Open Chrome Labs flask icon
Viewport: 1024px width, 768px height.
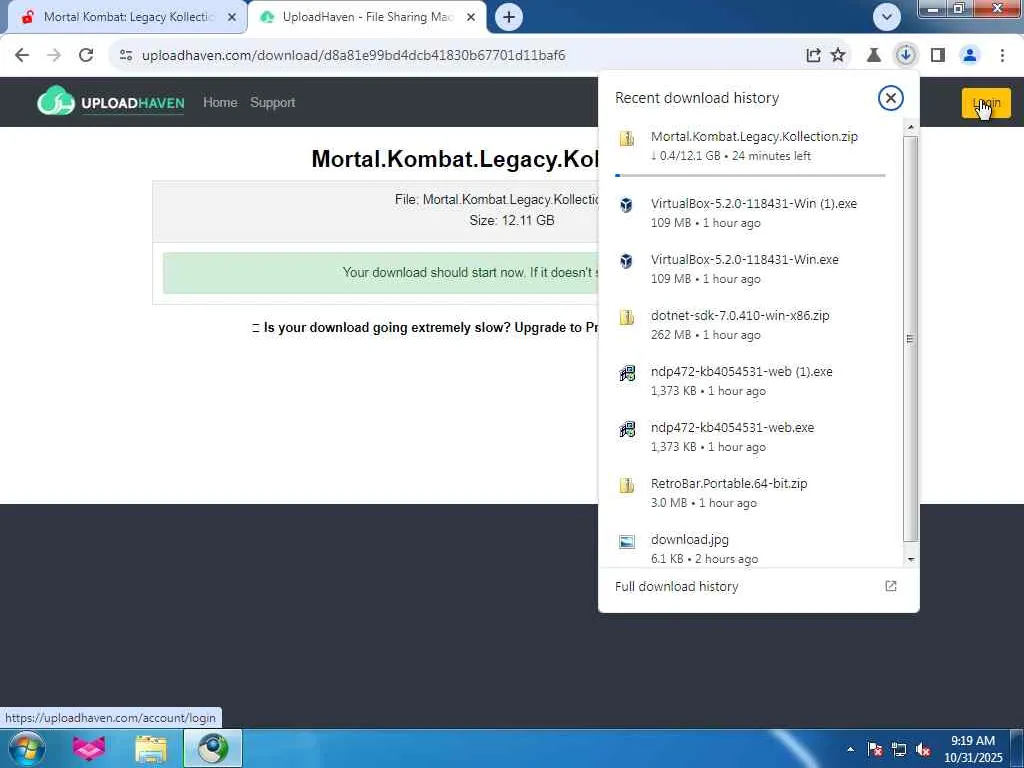tap(874, 55)
